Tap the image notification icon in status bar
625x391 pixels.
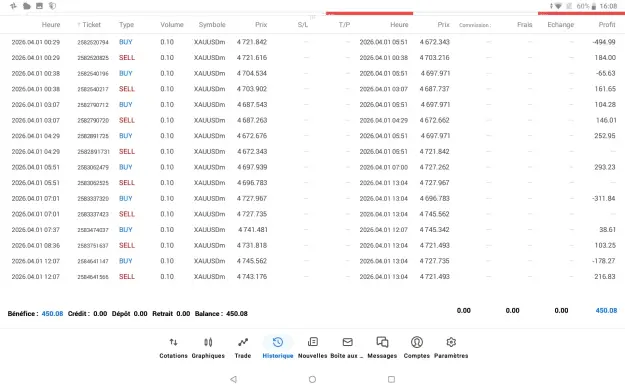point(39,6)
